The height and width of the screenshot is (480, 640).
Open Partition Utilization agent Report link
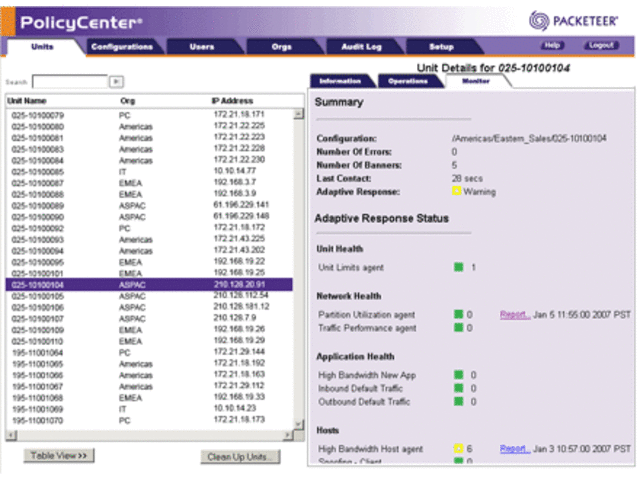point(514,315)
